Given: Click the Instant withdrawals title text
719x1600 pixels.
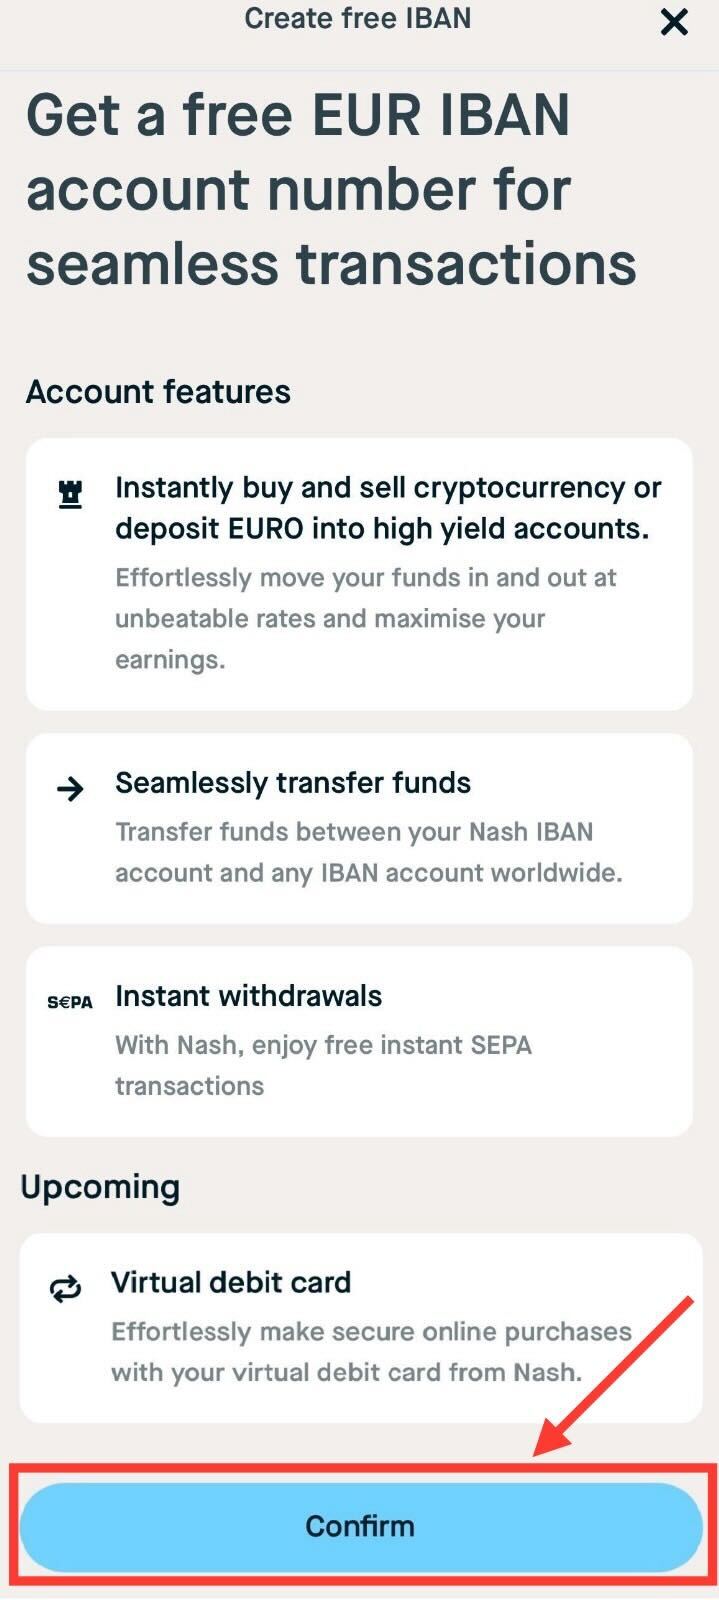Looking at the screenshot, I should (248, 996).
